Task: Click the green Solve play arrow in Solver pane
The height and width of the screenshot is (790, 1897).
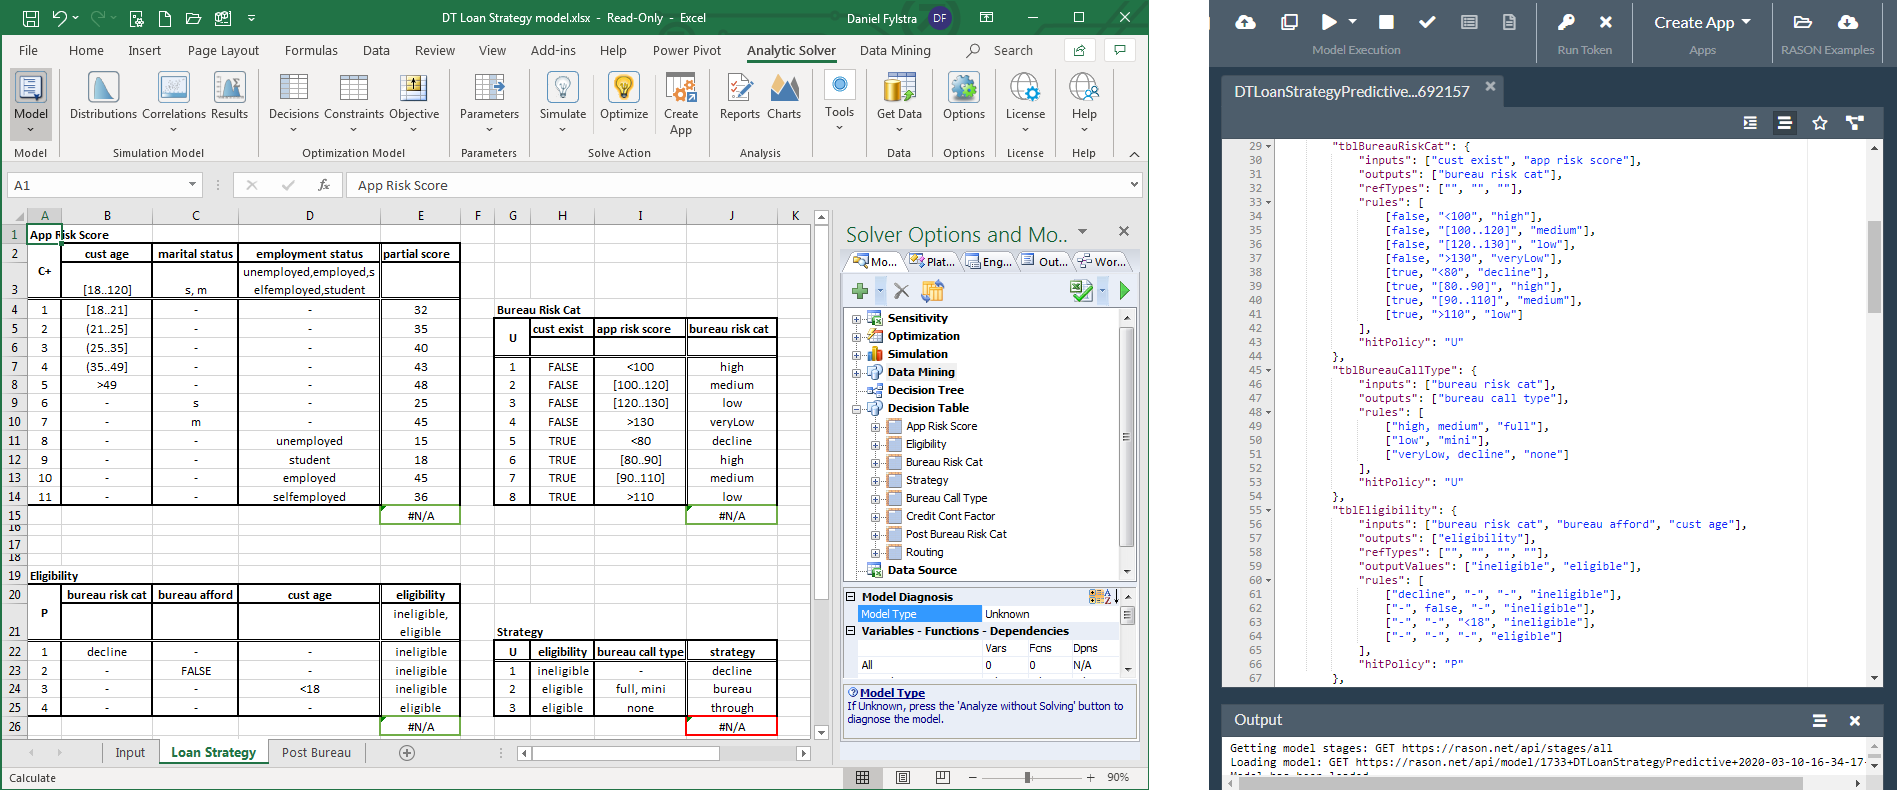Action: tap(1125, 291)
